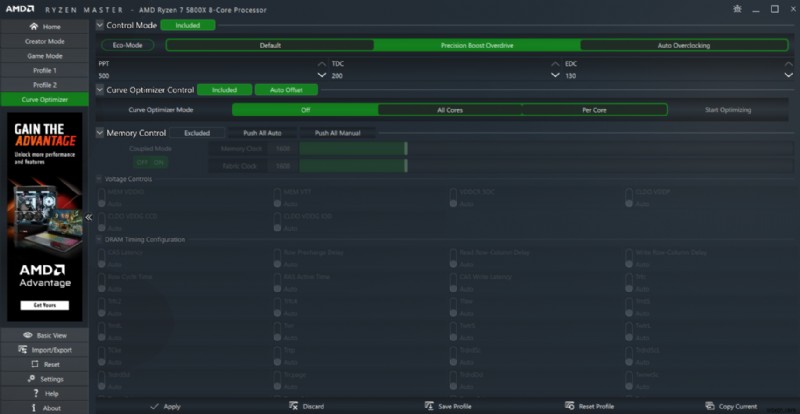Open the bug-shaped settings icon in title bar
The image size is (800, 414).
pyautogui.click(x=737, y=9)
